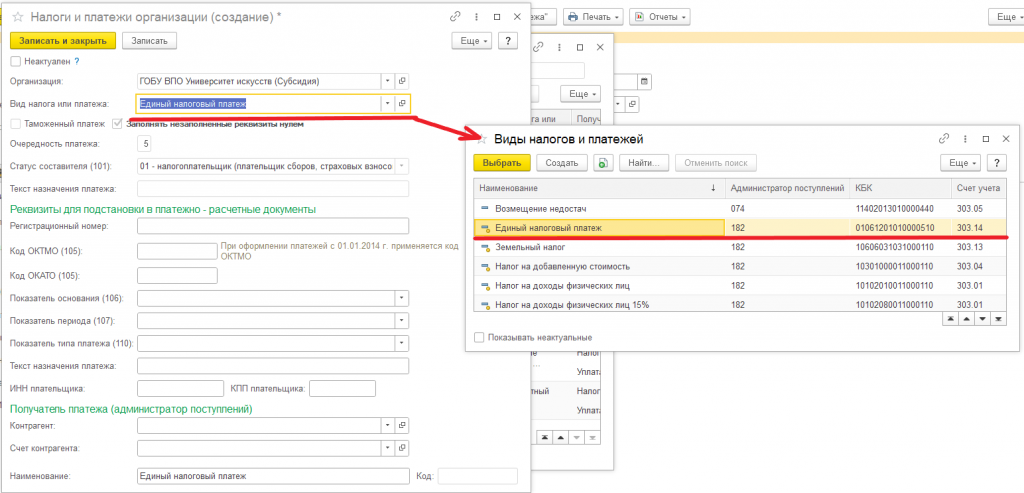Click help hint icon next to Неактуален

point(76,61)
